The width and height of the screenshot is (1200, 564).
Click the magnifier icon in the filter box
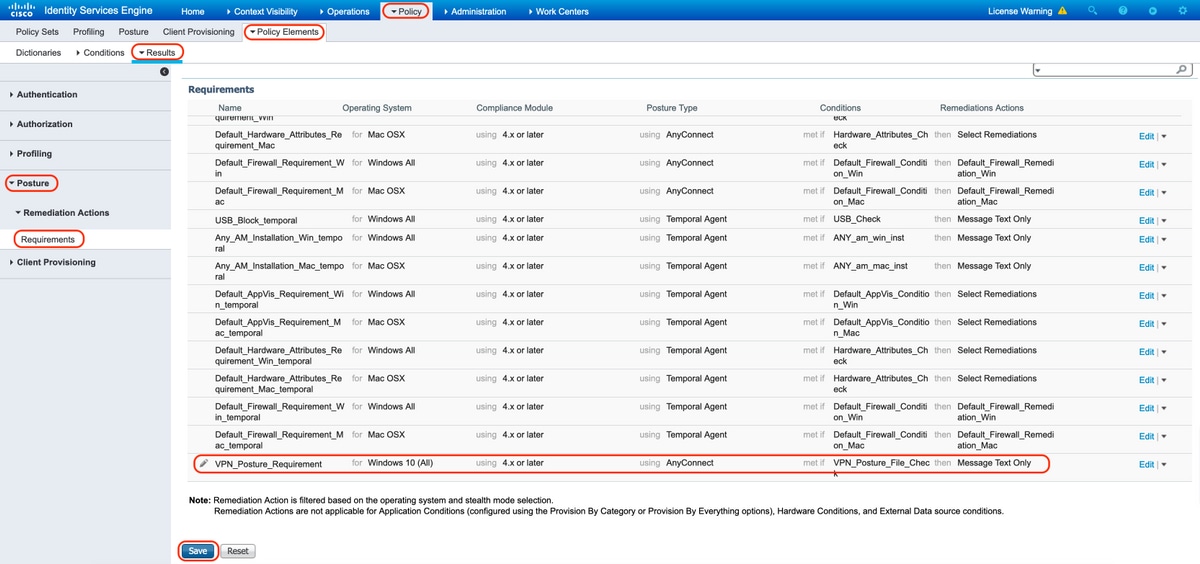coord(1182,70)
